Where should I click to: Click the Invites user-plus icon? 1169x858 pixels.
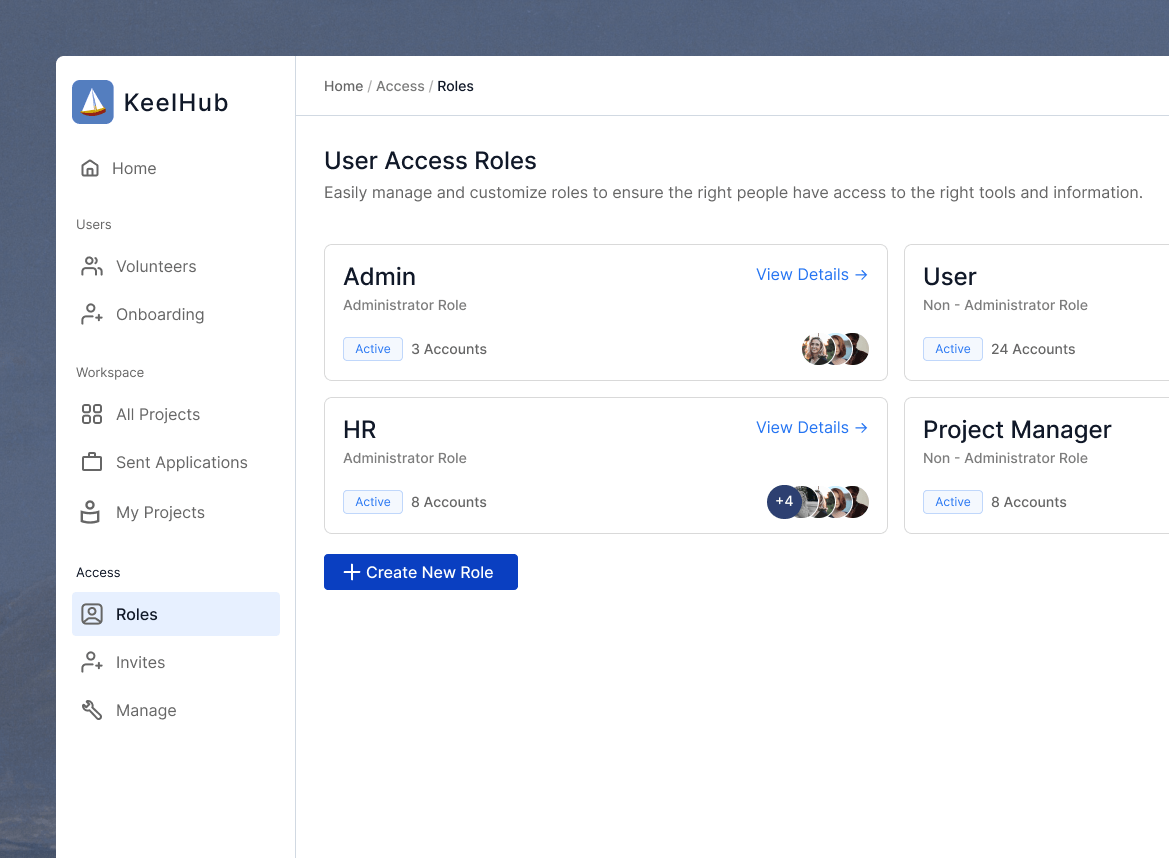point(92,662)
